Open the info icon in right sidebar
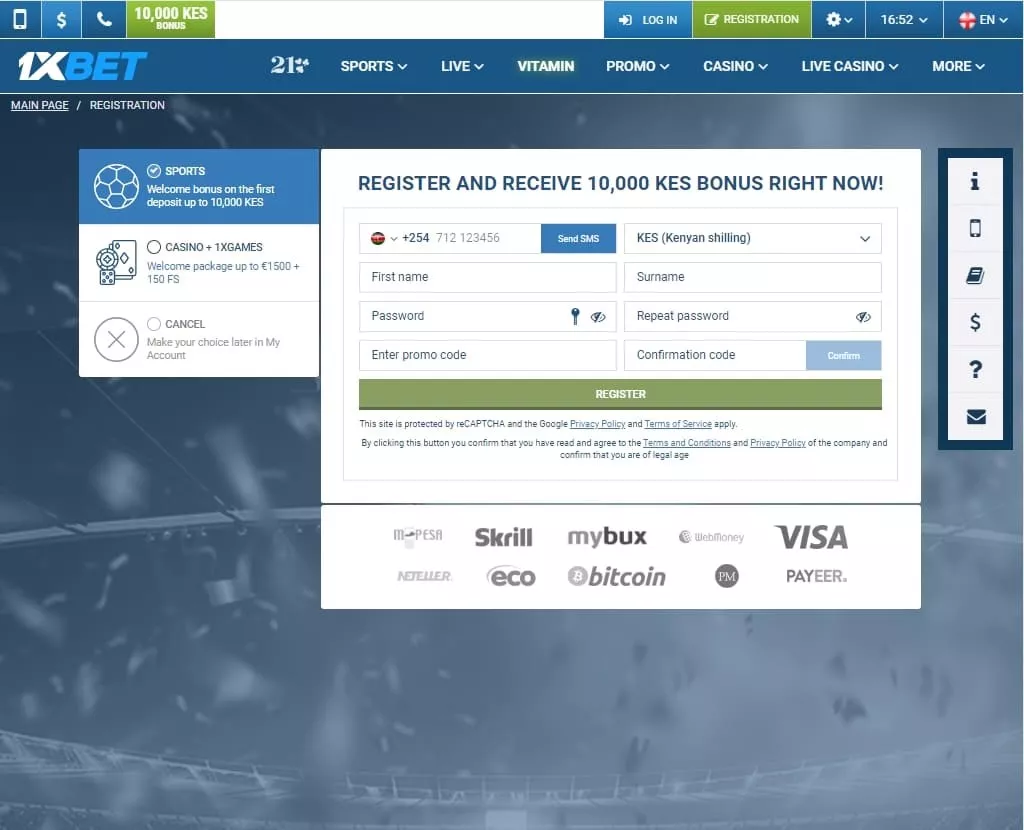1024x830 pixels. [x=975, y=181]
